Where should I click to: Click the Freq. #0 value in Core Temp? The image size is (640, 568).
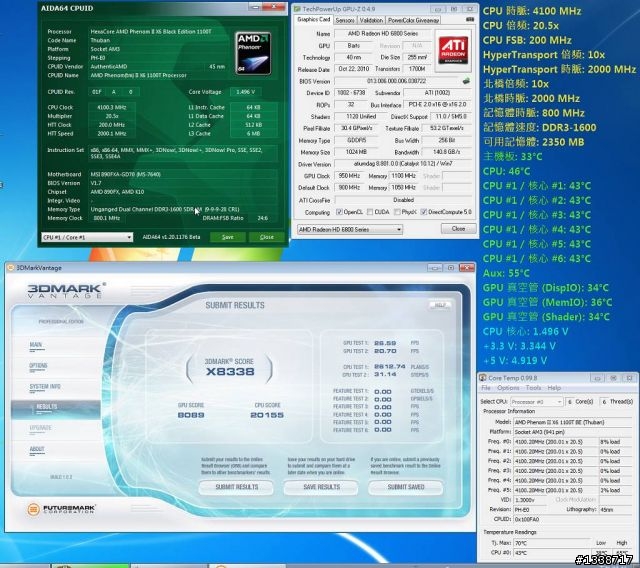click(555, 442)
